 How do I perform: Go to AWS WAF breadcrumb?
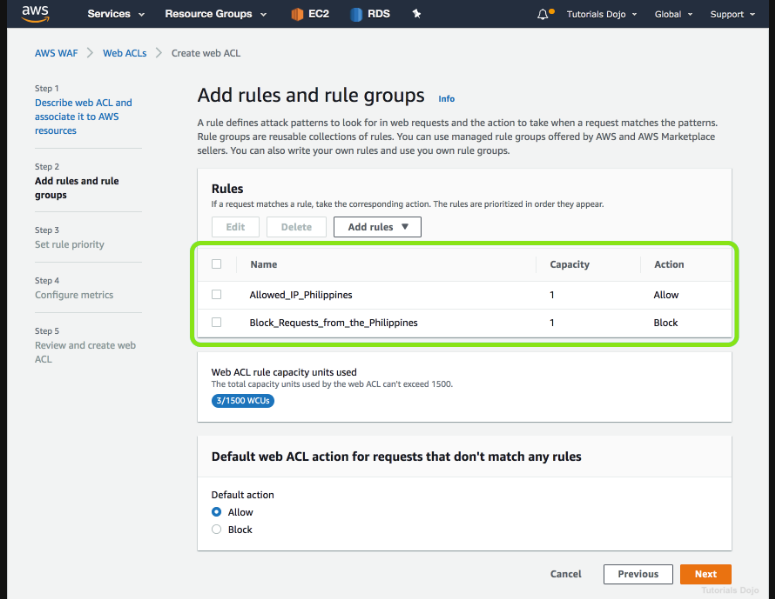56,53
